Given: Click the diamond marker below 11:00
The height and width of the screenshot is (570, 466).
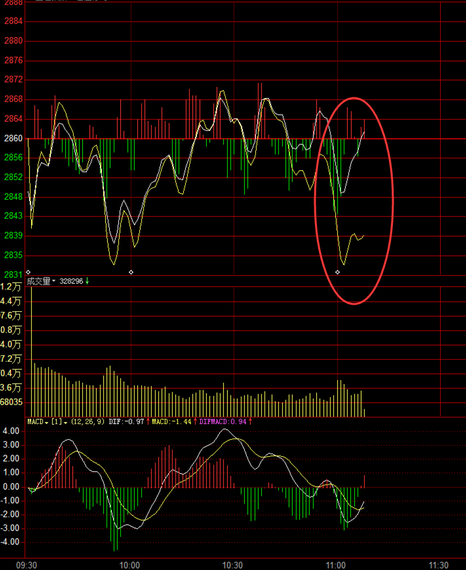Looking at the screenshot, I should pyautogui.click(x=337, y=272).
